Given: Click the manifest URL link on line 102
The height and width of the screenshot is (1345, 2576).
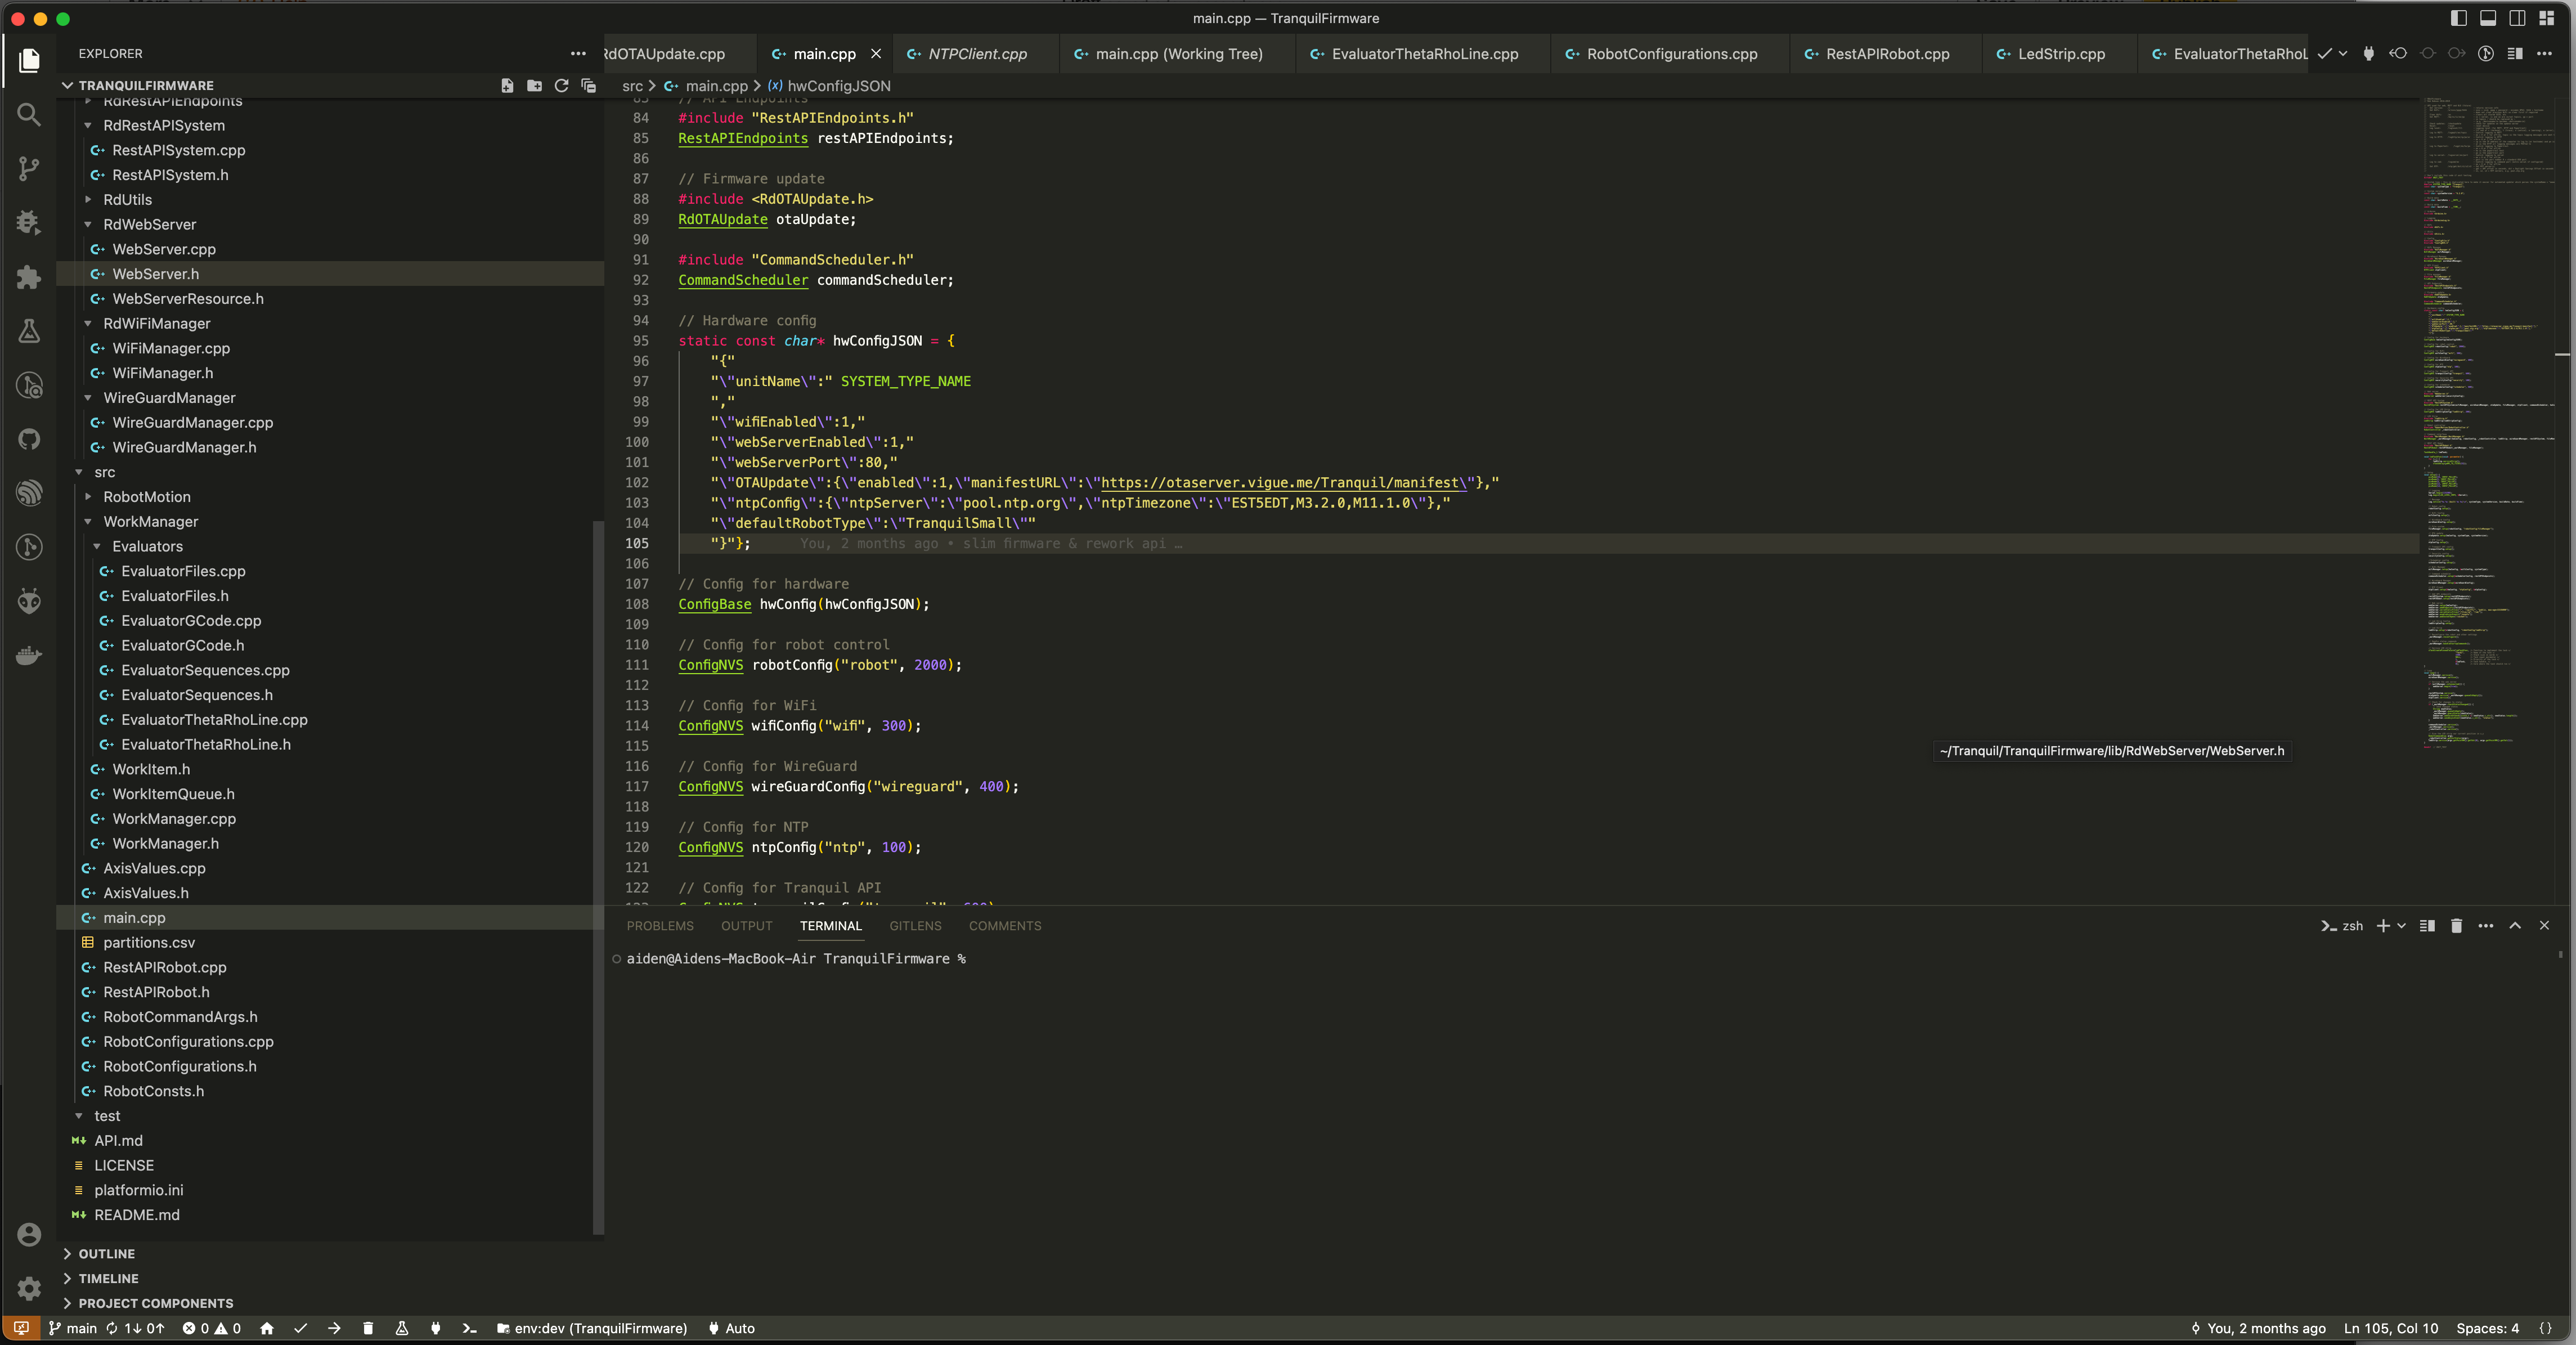Looking at the screenshot, I should [x=1280, y=483].
